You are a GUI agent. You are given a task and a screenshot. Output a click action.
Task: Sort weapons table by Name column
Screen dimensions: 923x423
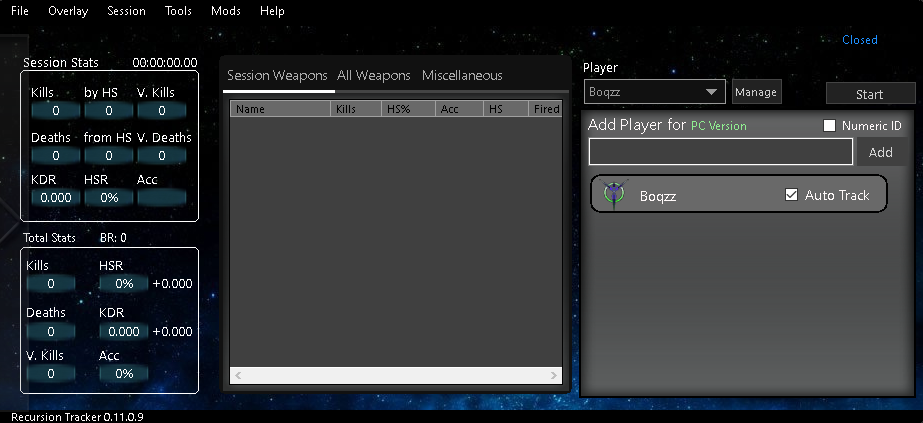[280, 109]
